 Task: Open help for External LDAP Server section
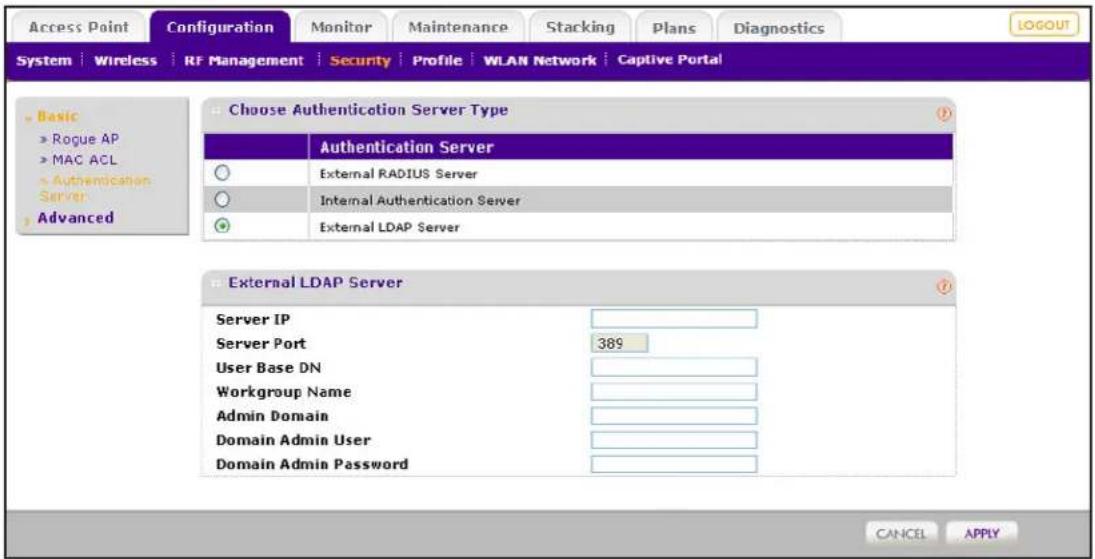(943, 286)
